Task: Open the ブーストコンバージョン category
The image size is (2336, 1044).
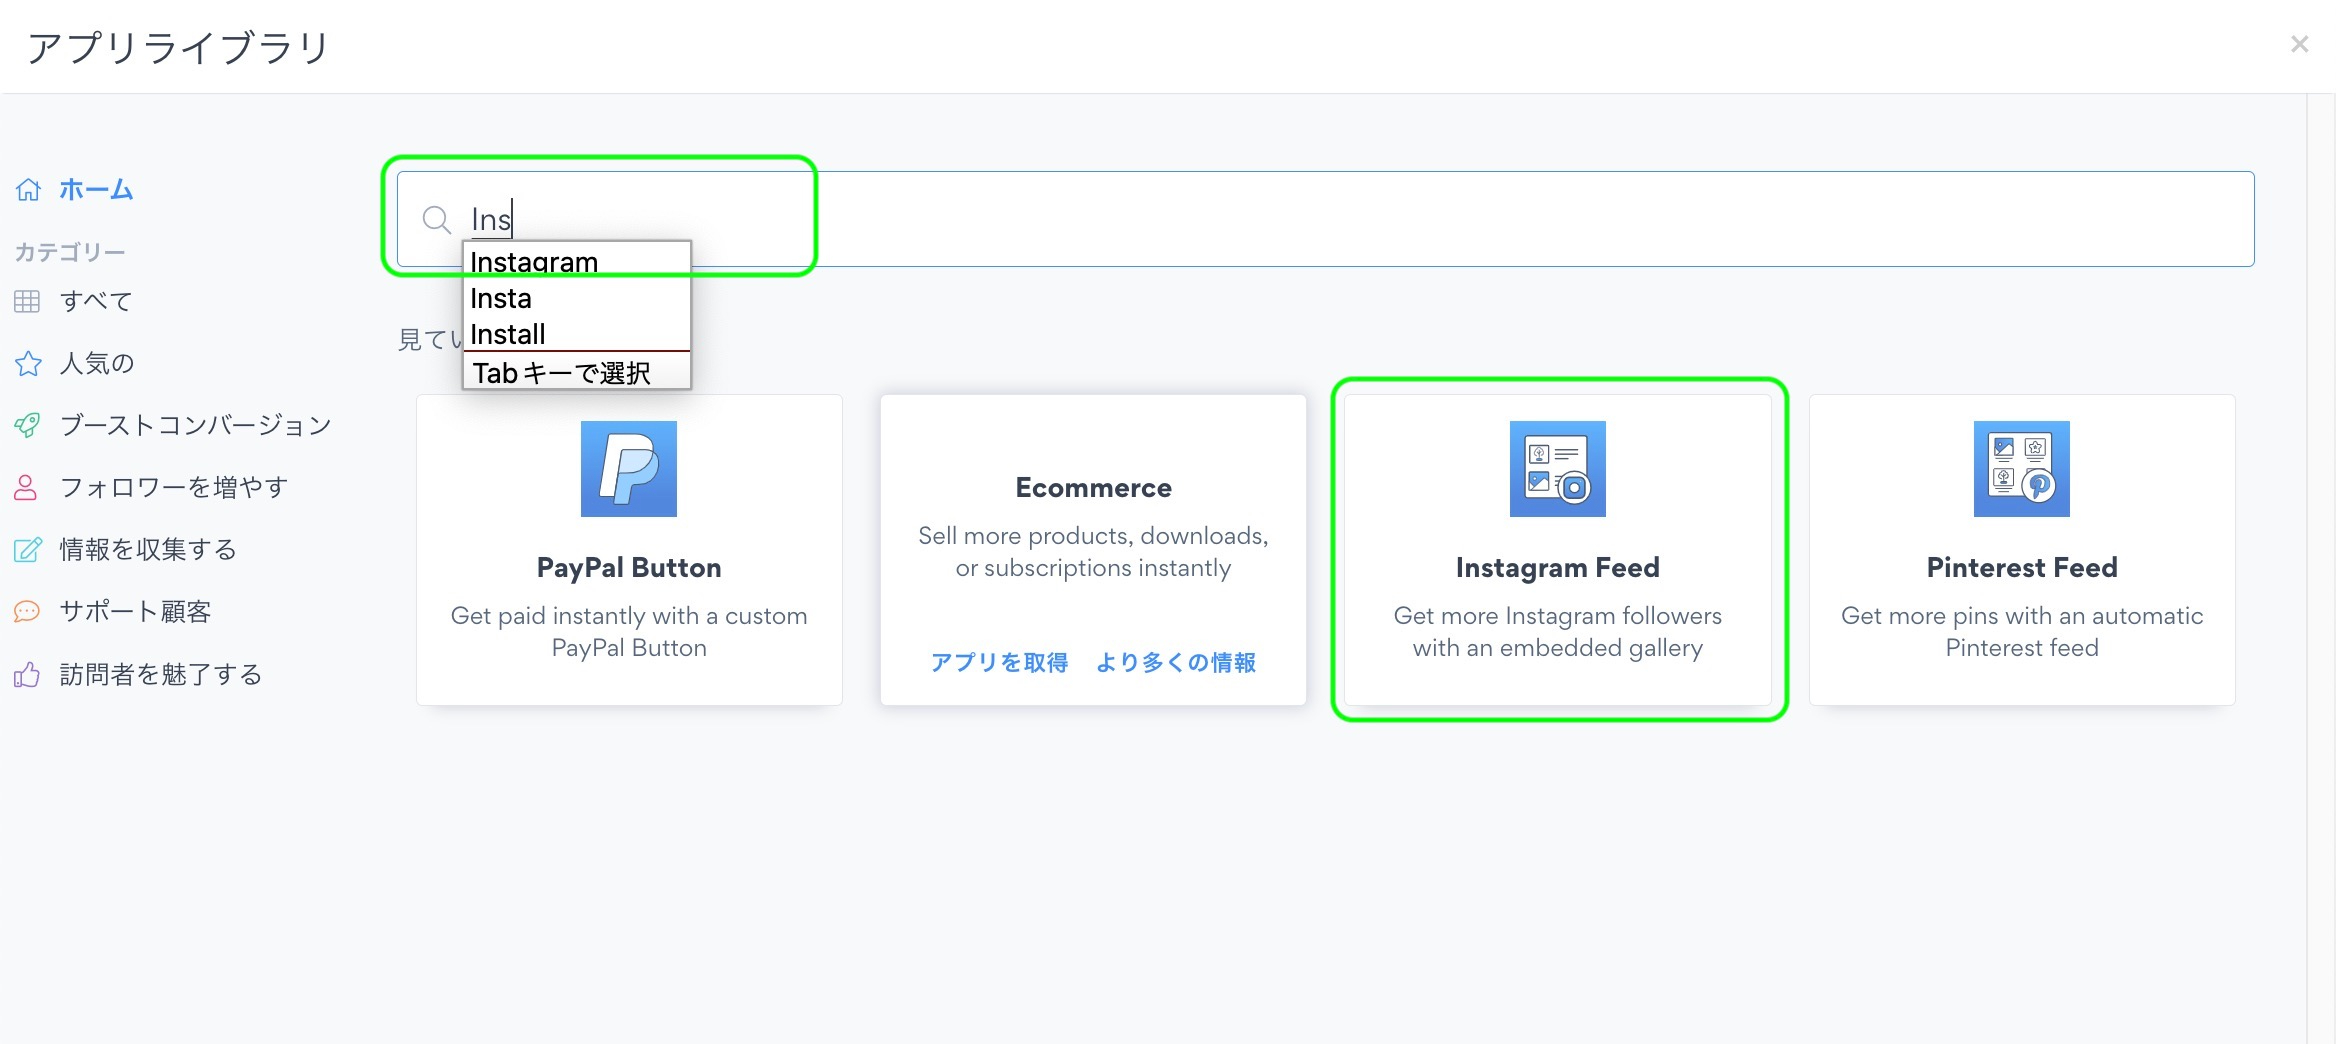Action: (x=196, y=425)
